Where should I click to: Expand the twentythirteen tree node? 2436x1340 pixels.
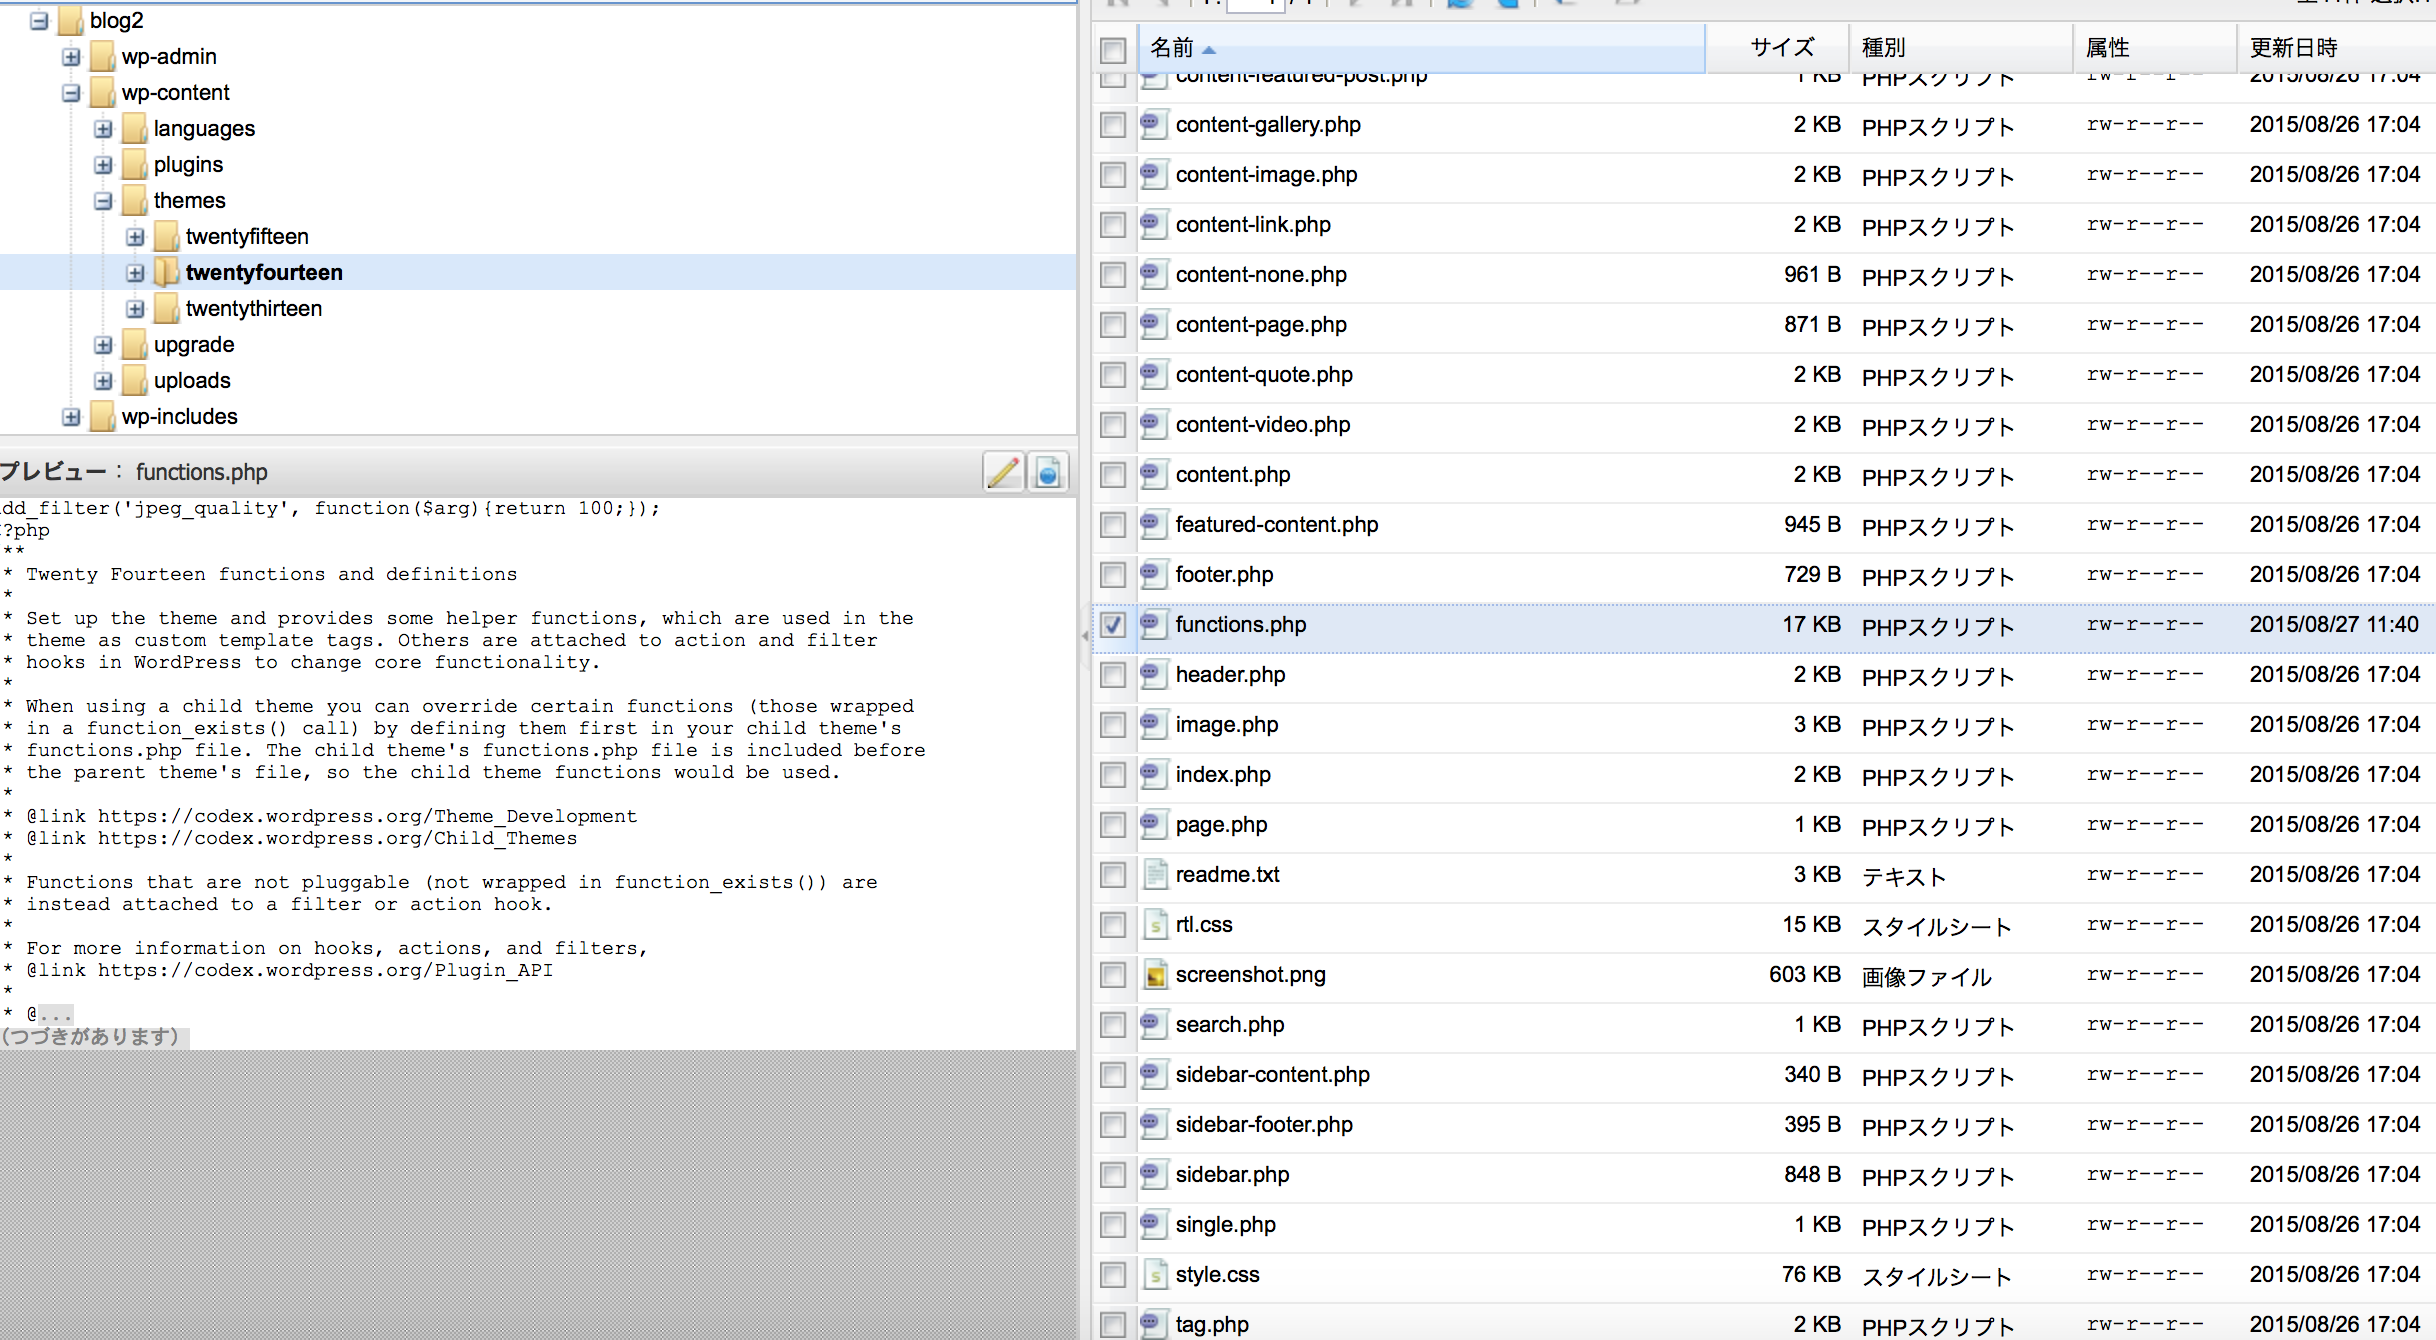pyautogui.click(x=135, y=309)
